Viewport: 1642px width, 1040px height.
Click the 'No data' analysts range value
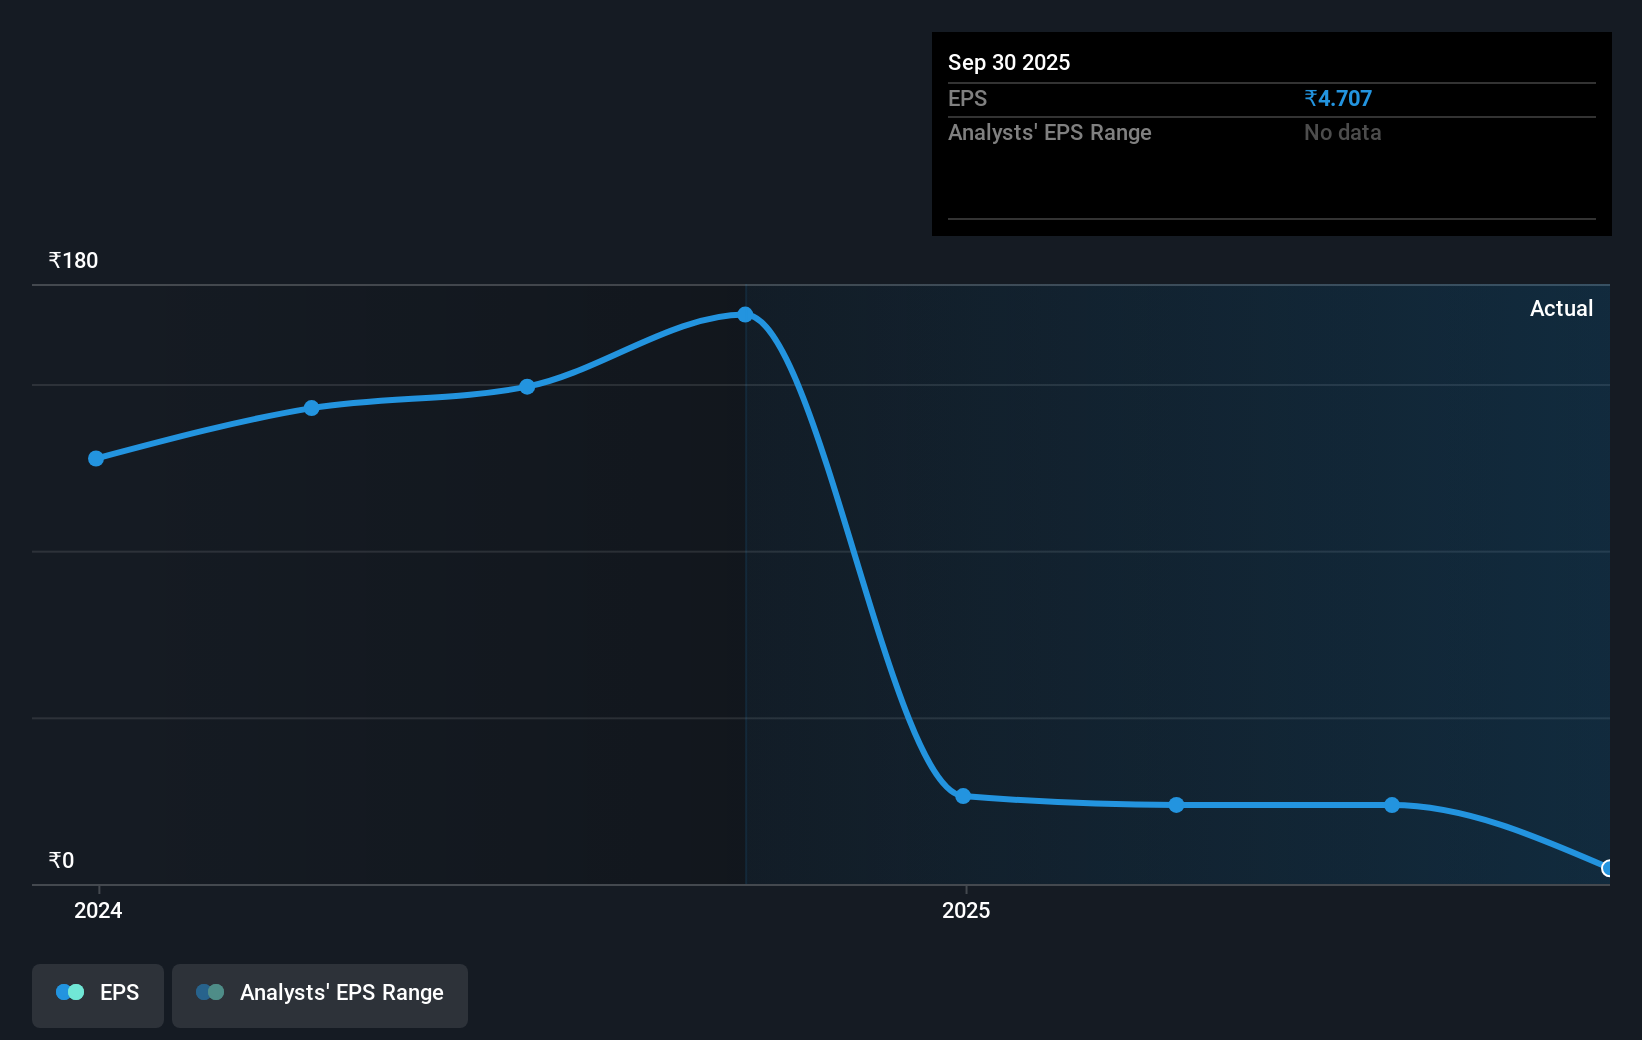1342,132
